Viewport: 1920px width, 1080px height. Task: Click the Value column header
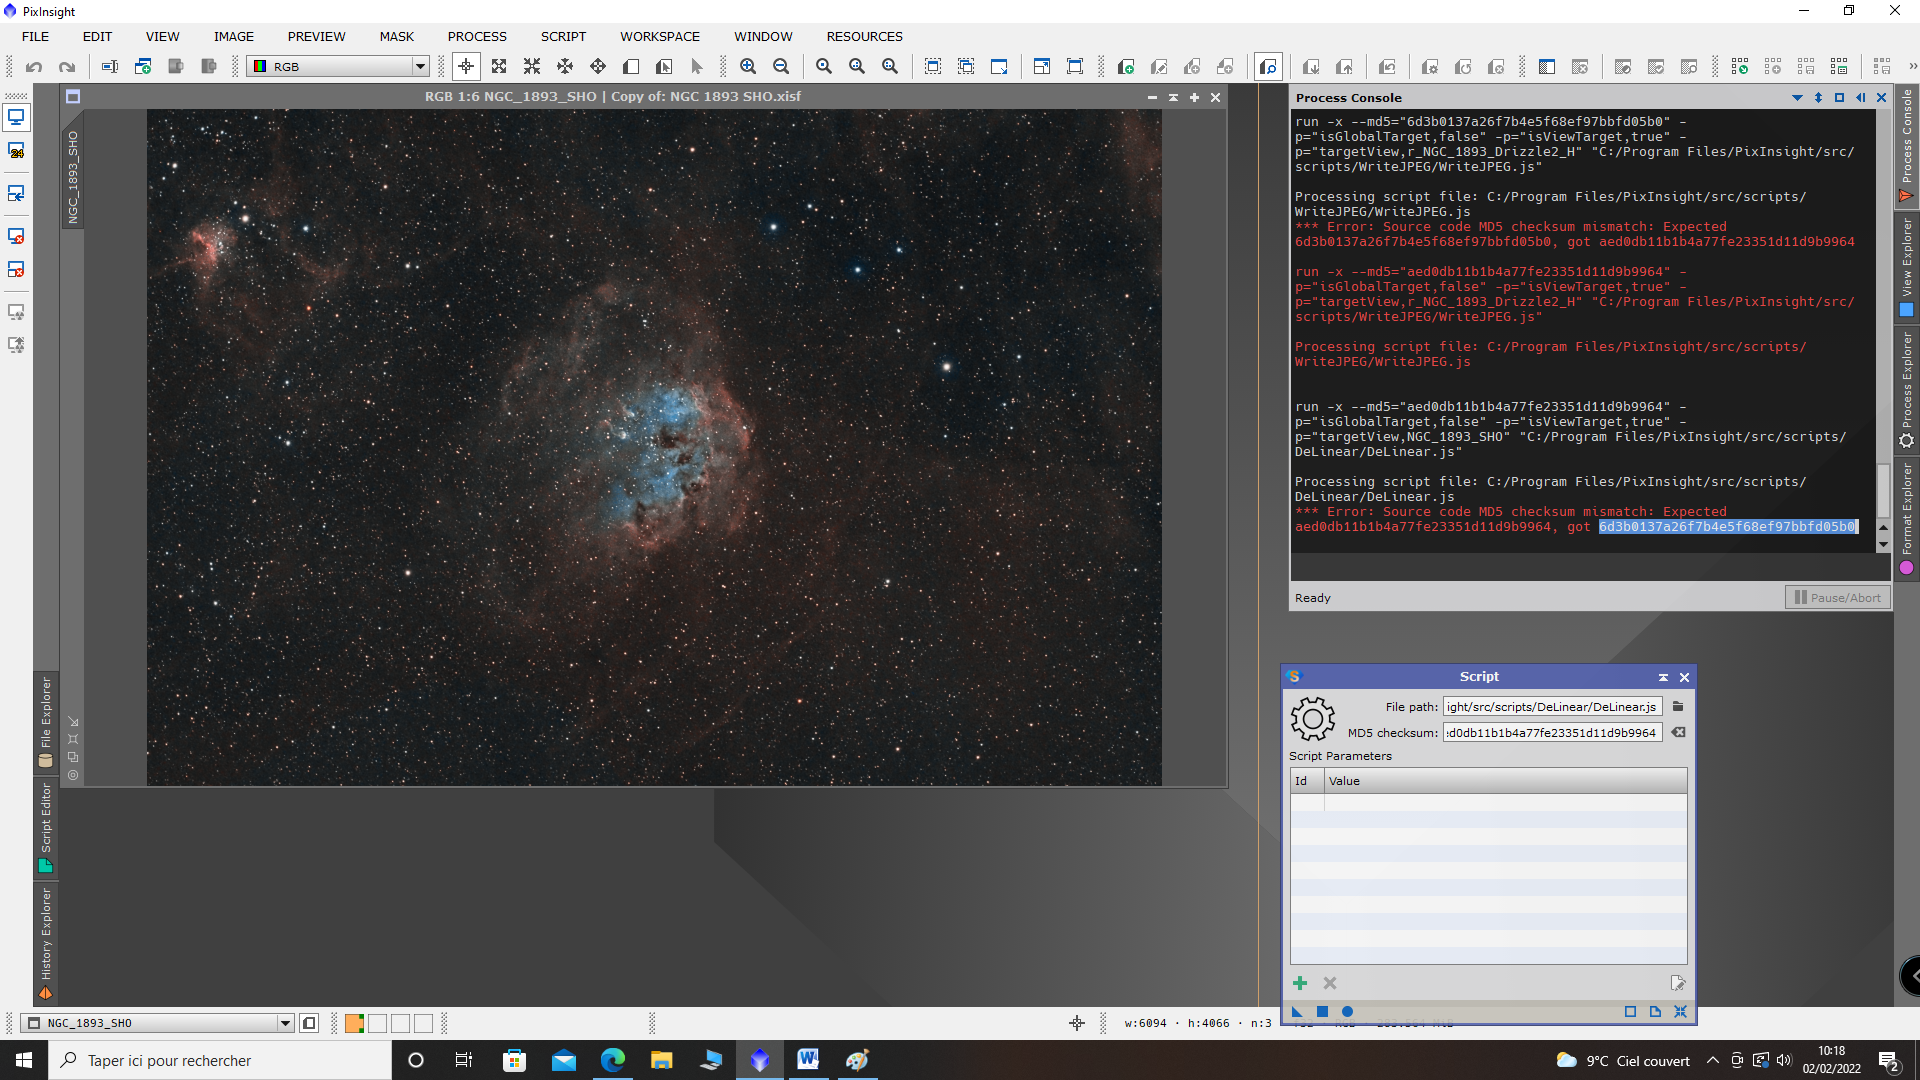[1505, 781]
